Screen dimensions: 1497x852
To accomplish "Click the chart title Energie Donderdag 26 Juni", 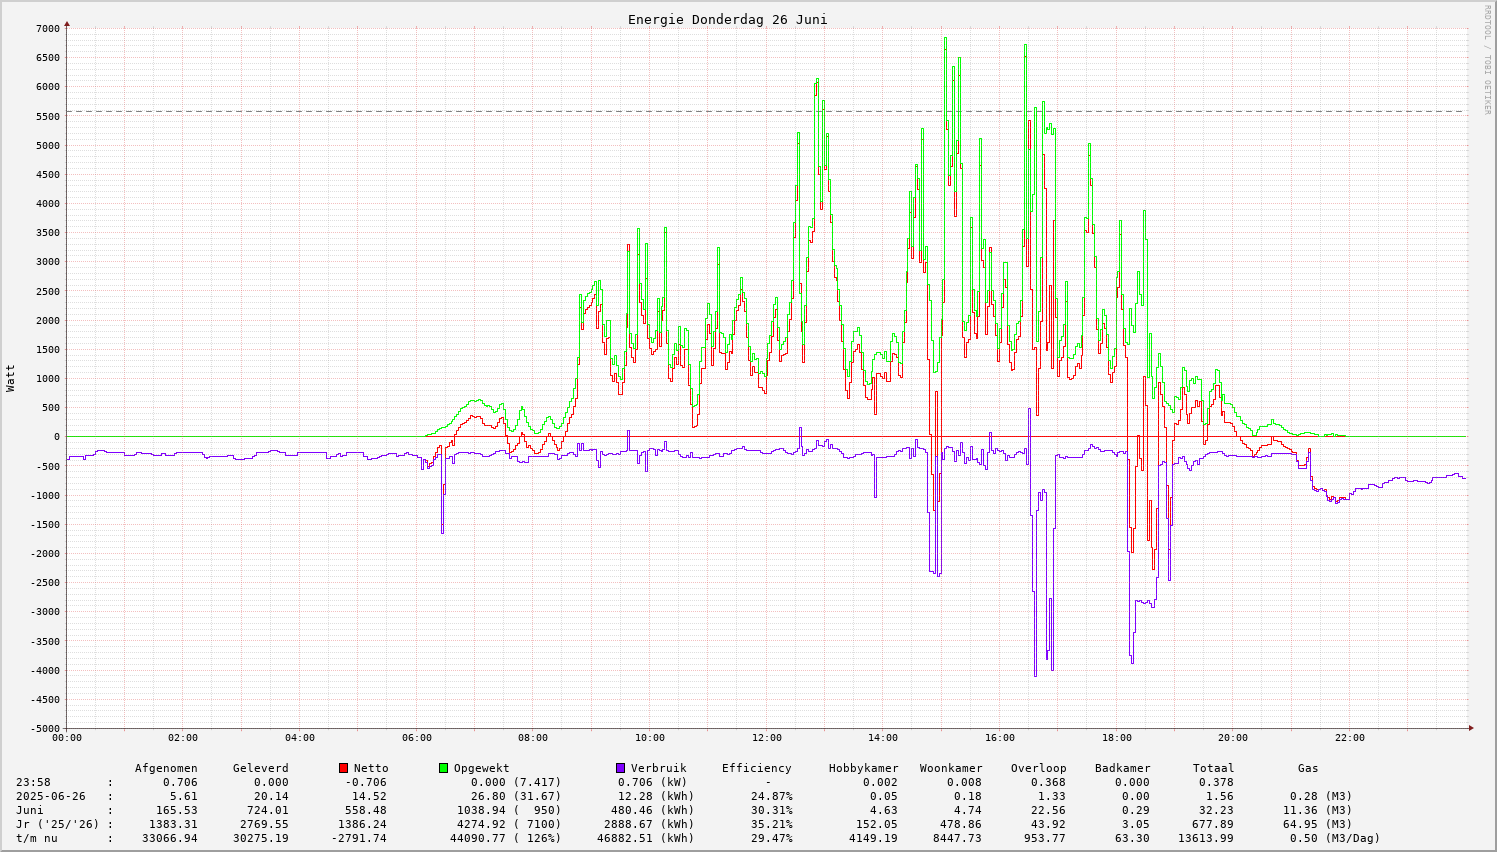I will 727,19.
